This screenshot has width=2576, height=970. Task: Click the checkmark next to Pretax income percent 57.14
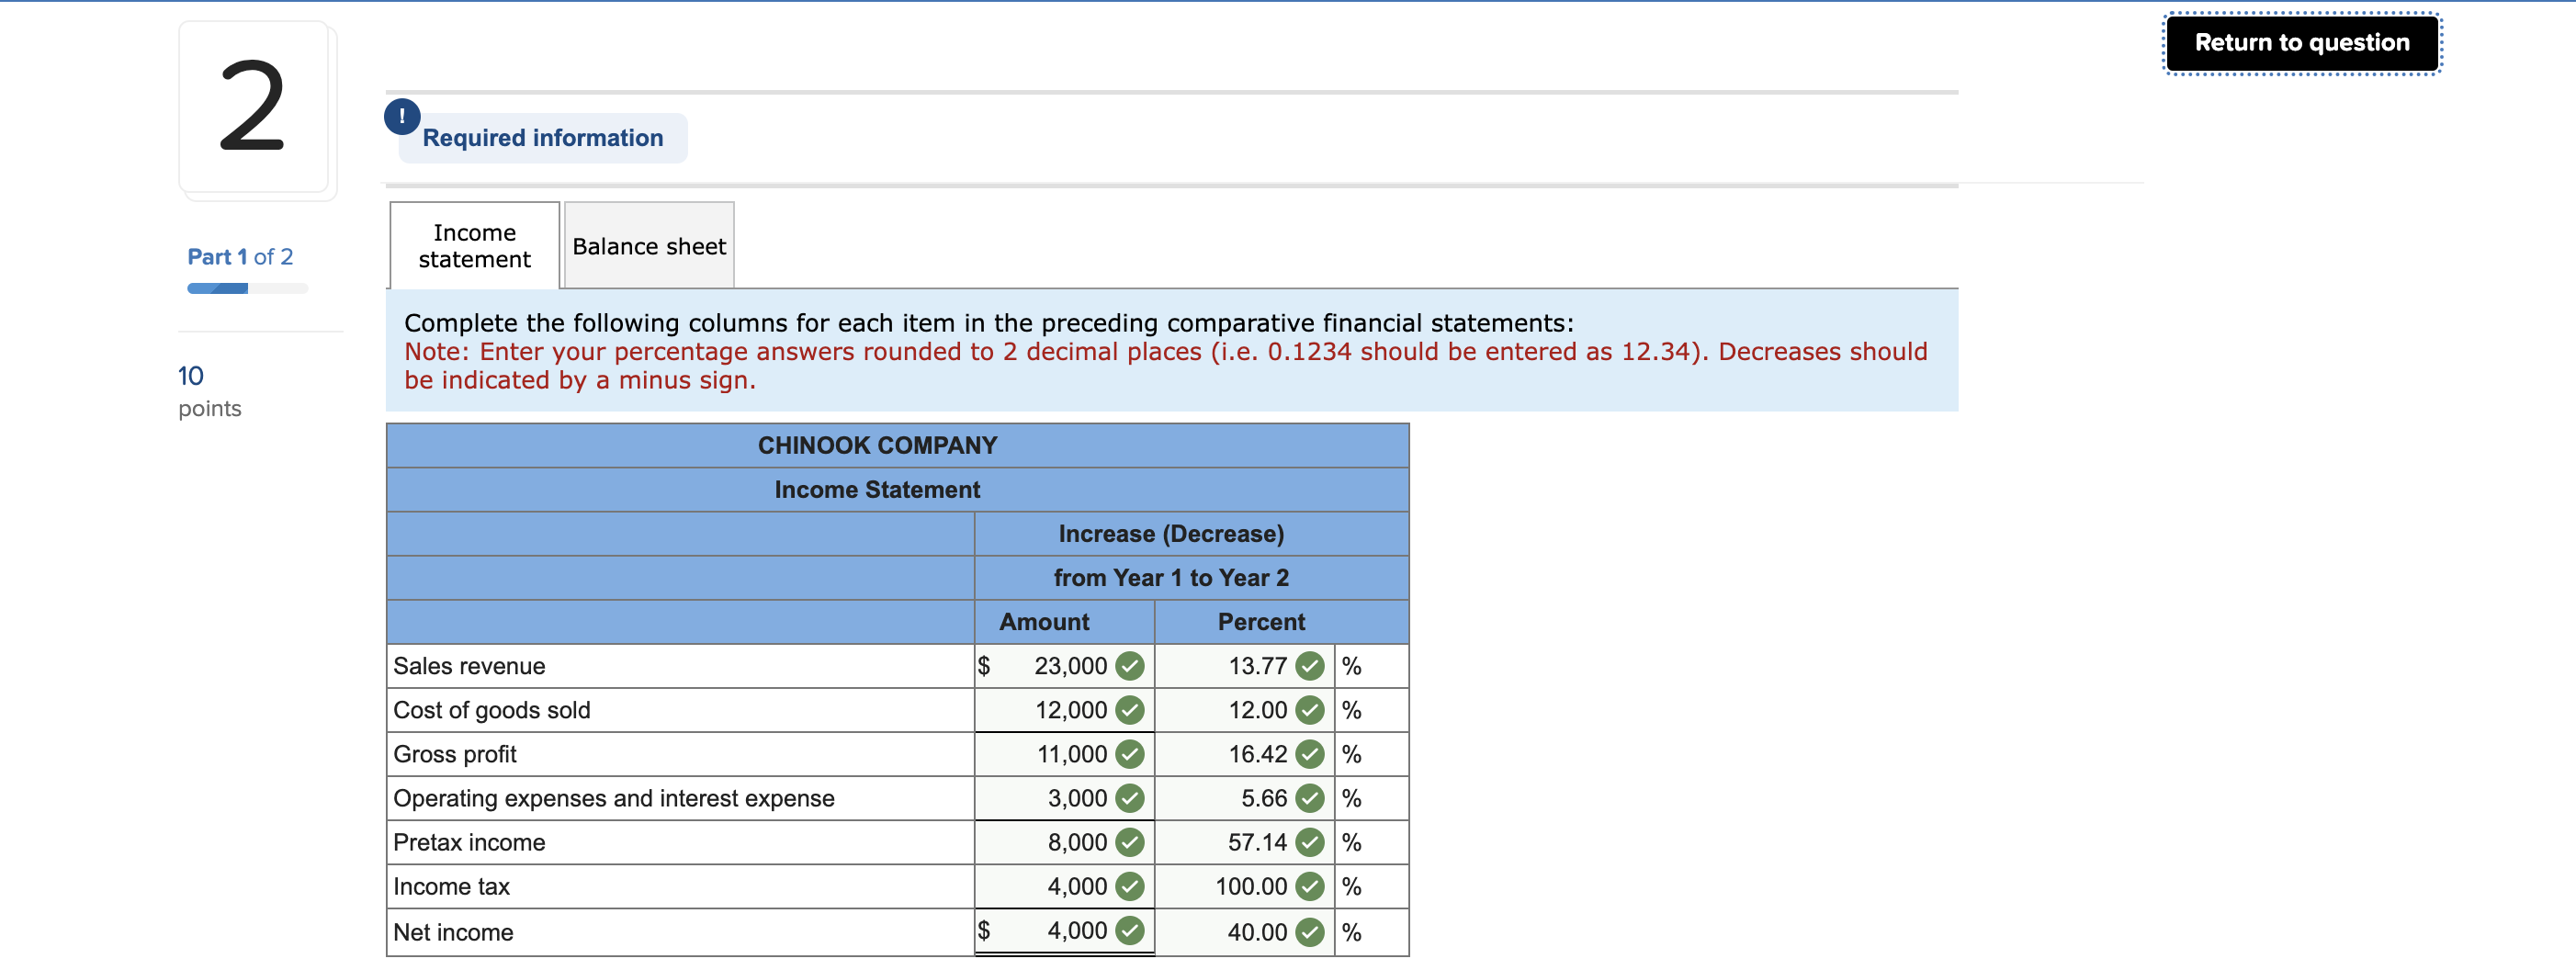[1308, 842]
